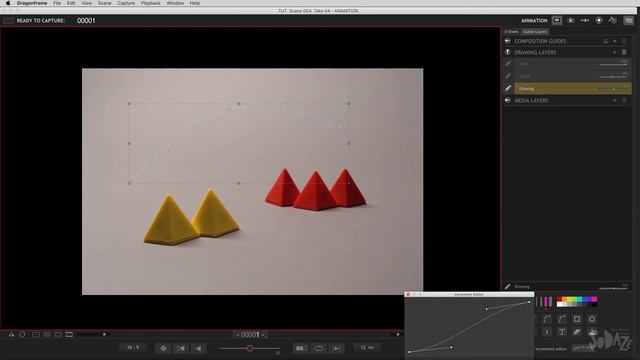Open the Dragonframe application menu

32,3
